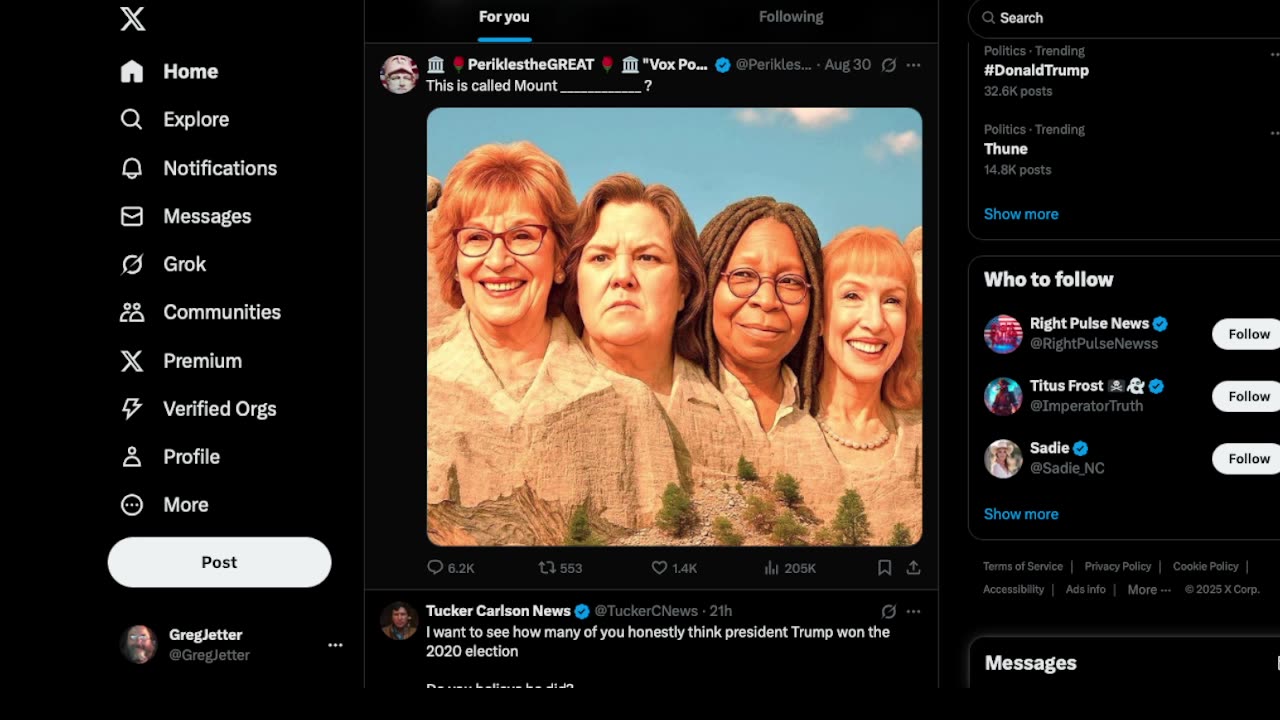Open Cookie Policy link

coord(1205,566)
